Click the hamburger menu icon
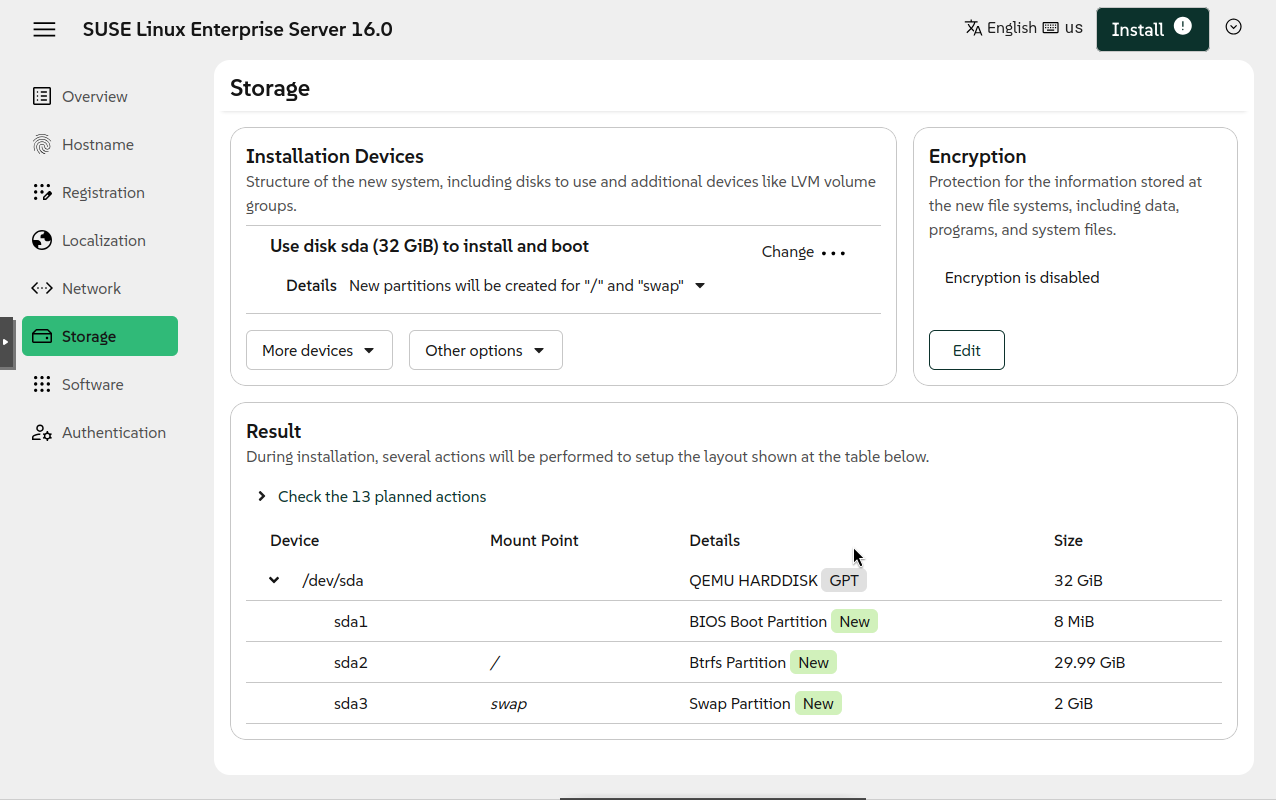 click(44, 29)
